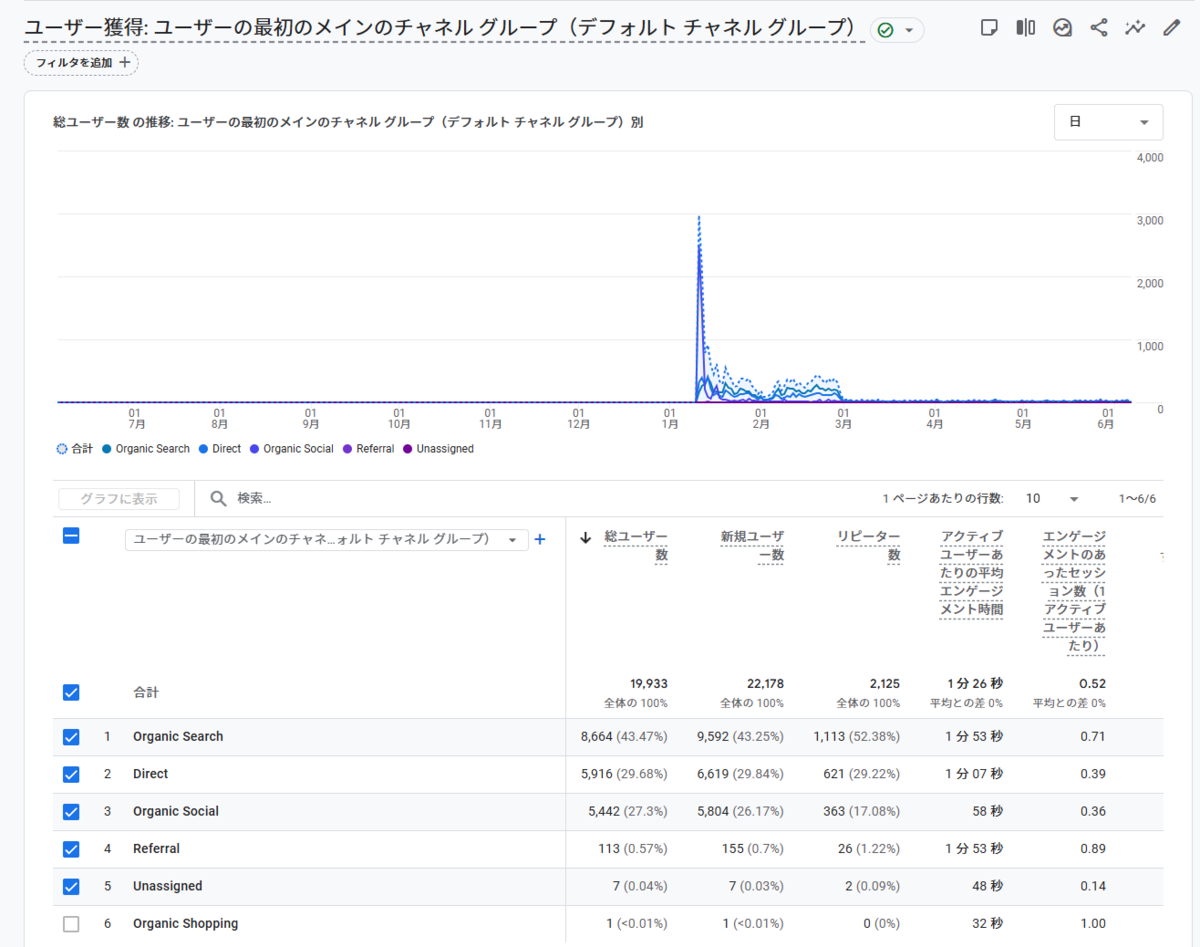Click Organic Shopping row label
Image resolution: width=1200 pixels, height=947 pixels.
[x=185, y=924]
